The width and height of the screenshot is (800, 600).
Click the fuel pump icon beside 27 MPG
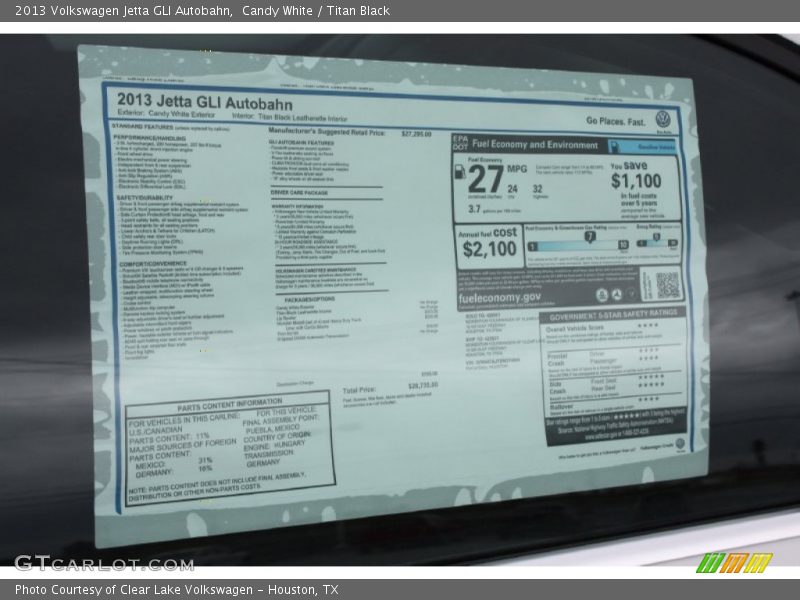[x=460, y=172]
